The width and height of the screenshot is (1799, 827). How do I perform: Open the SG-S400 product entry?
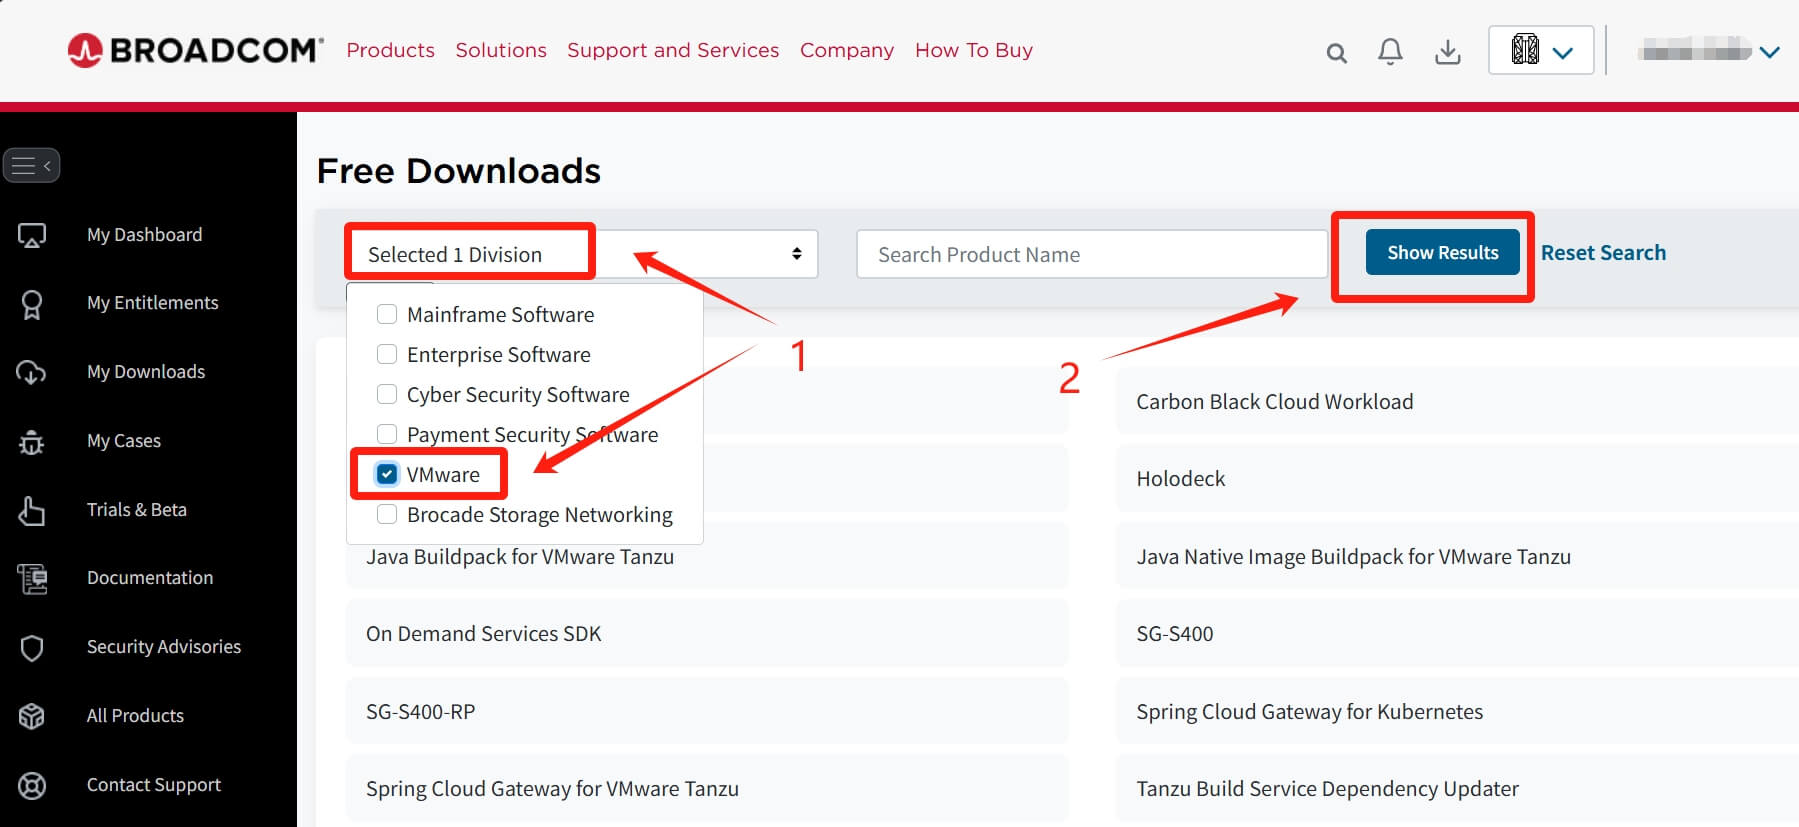1457,633
